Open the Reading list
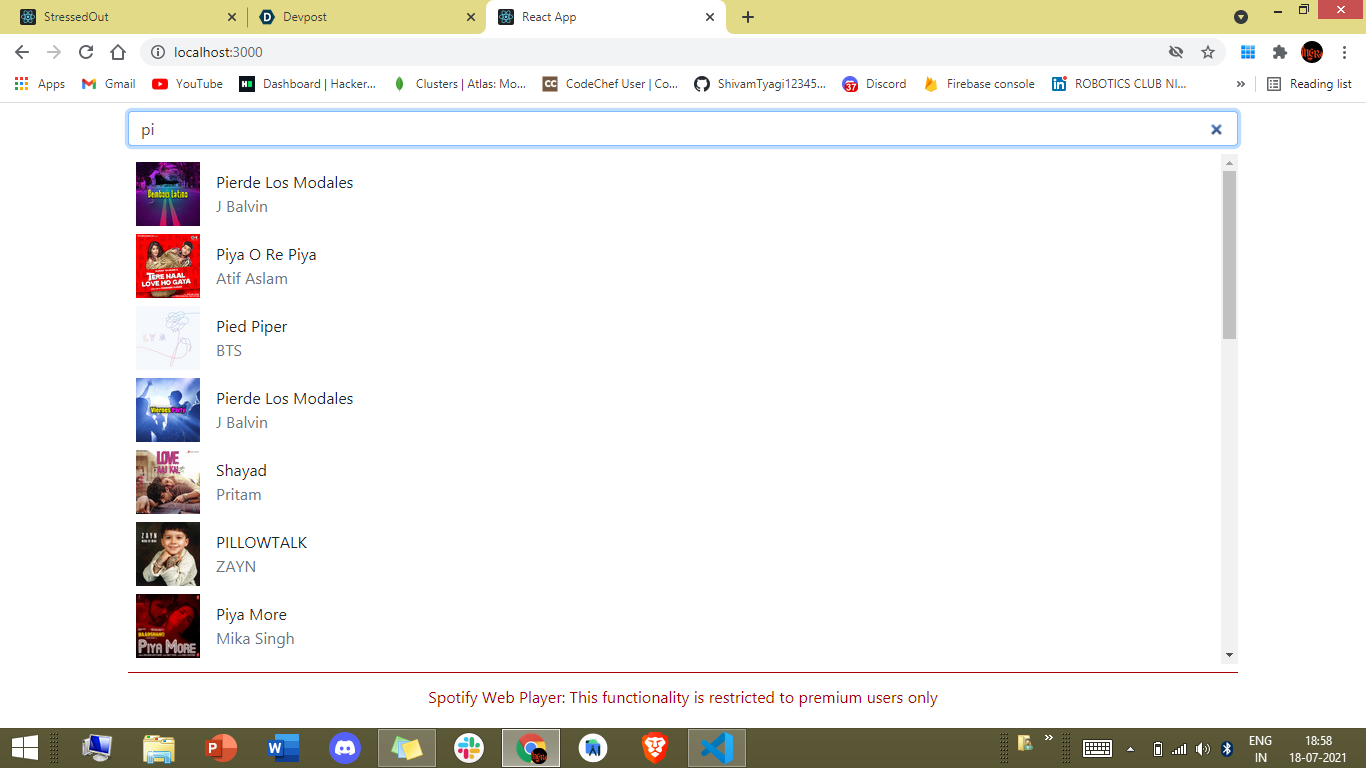 [1309, 84]
